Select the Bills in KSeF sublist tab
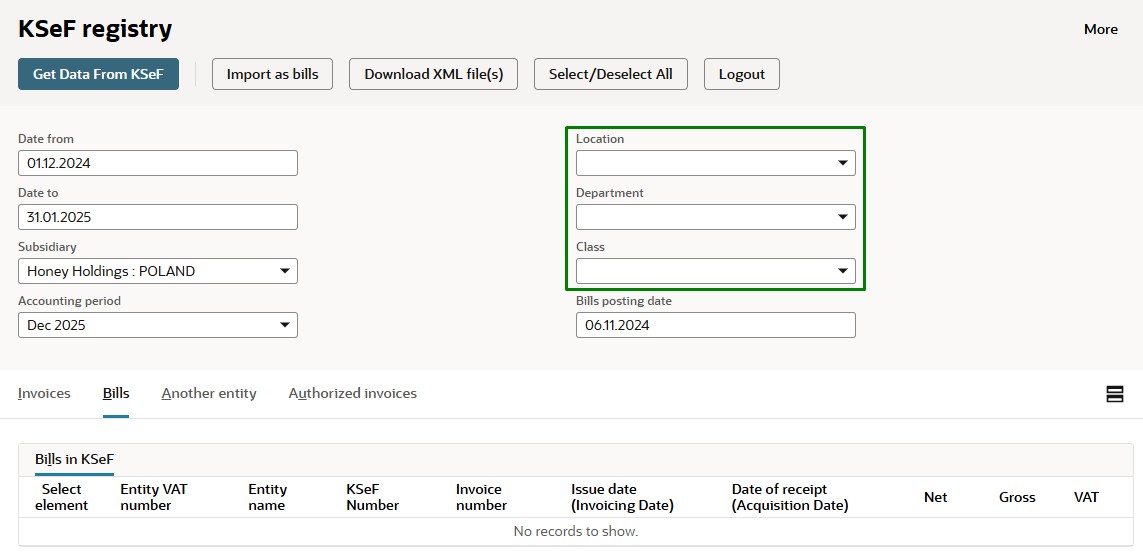The width and height of the screenshot is (1143, 554). 74,459
